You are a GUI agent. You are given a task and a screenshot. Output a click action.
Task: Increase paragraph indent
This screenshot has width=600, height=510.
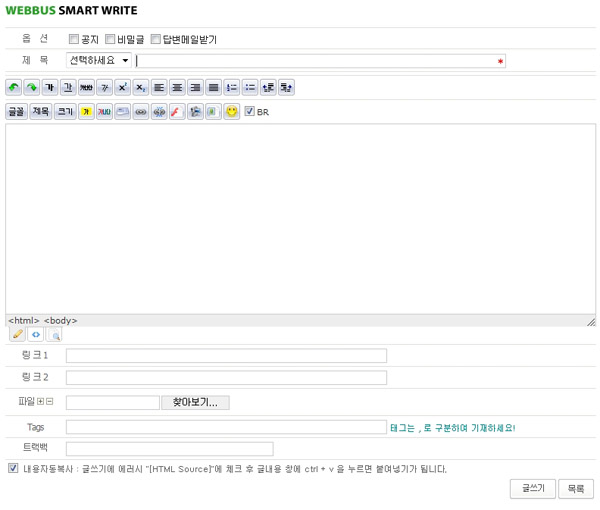(286, 88)
